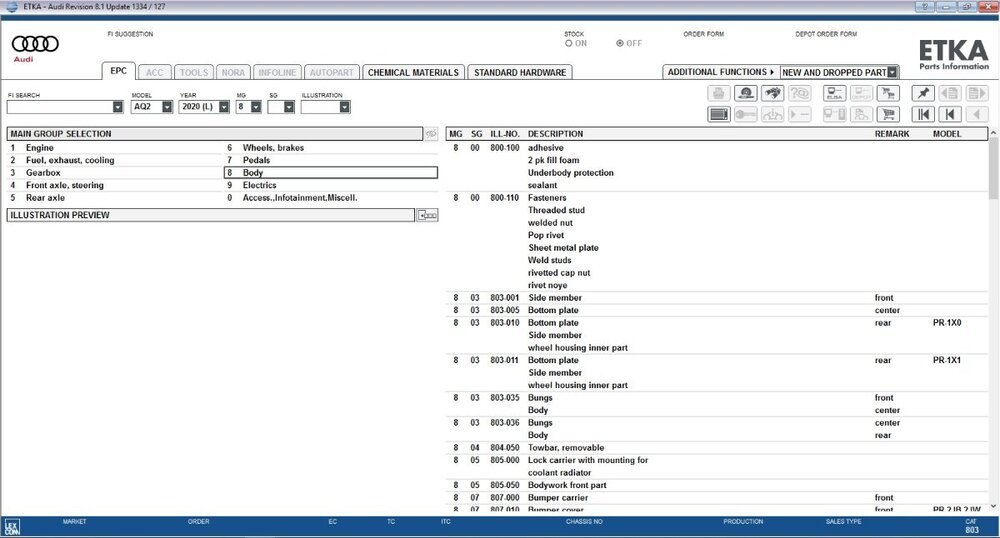Select the Towbar, removable row
The height and width of the screenshot is (538, 1000).
click(x=717, y=447)
